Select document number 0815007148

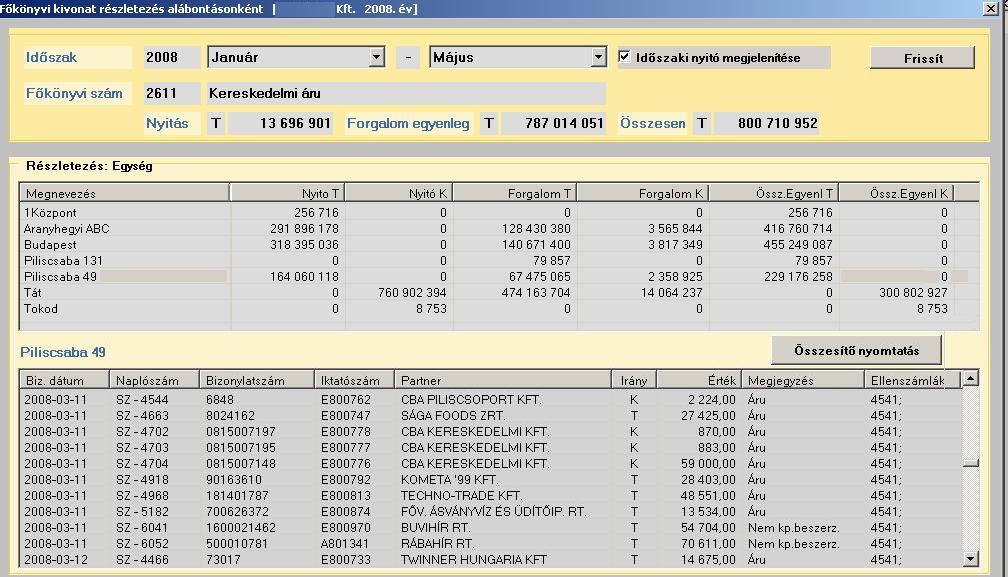240,464
